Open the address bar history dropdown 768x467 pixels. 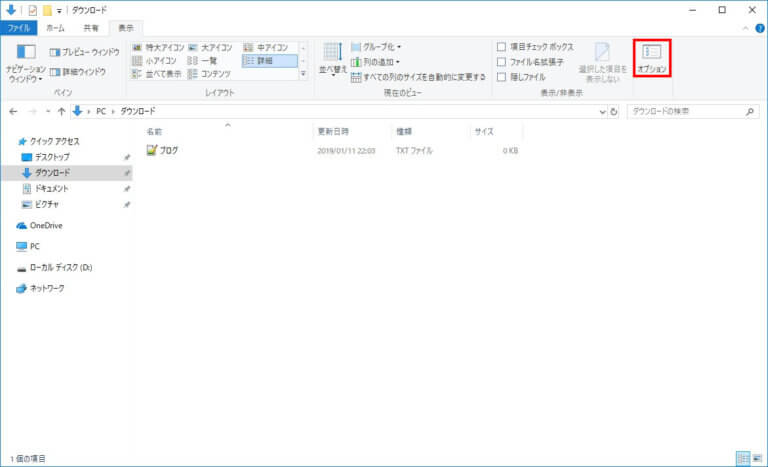point(602,112)
